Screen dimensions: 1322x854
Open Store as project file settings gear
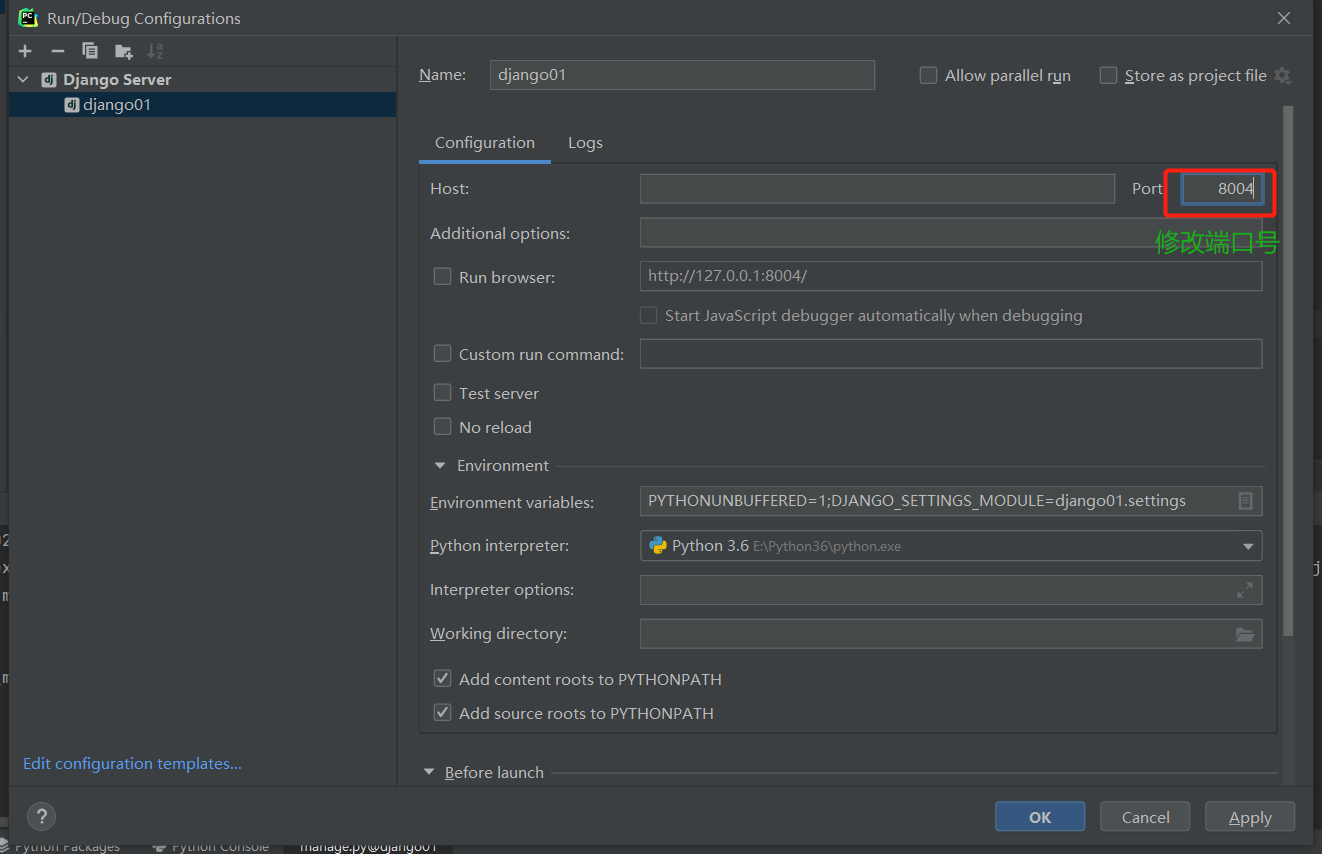point(1283,76)
